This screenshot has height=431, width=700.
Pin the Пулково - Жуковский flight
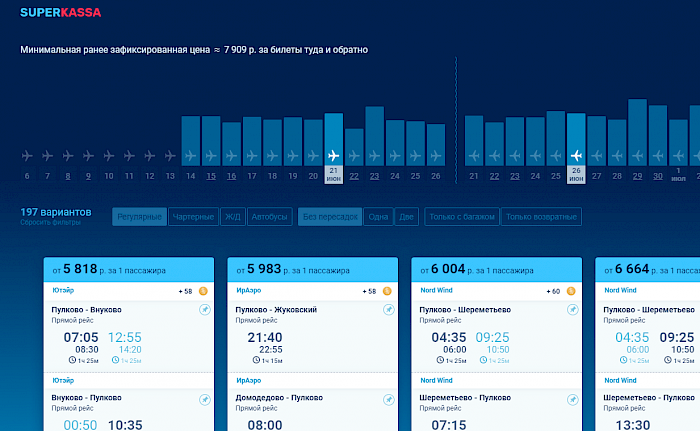389,310
